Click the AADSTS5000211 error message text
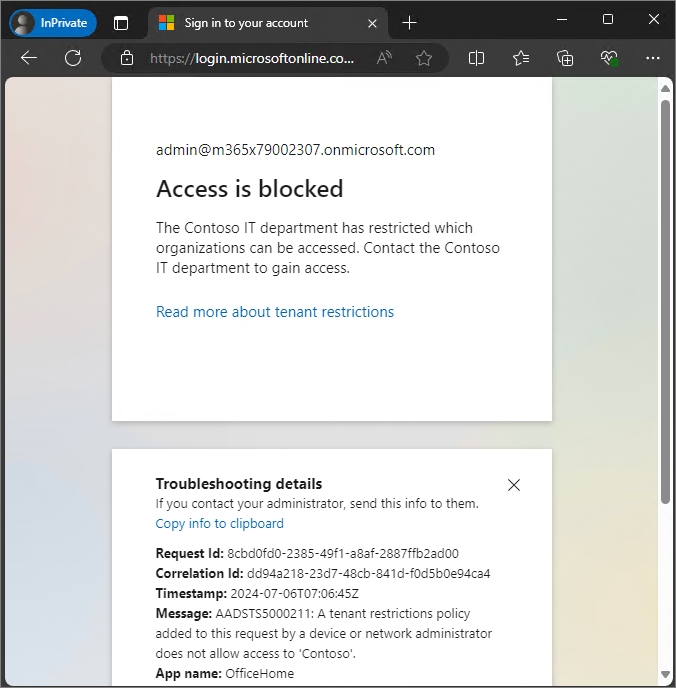Image resolution: width=676 pixels, height=688 pixels. (x=324, y=634)
